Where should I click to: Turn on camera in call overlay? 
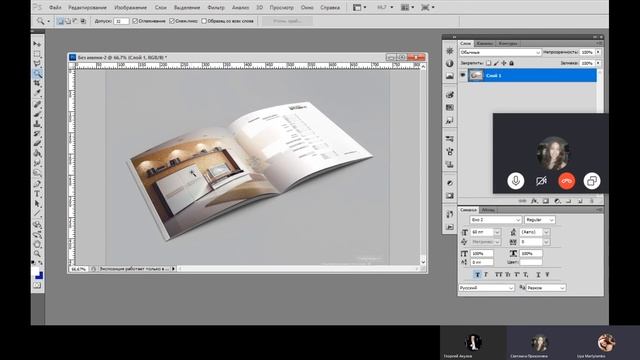click(541, 181)
